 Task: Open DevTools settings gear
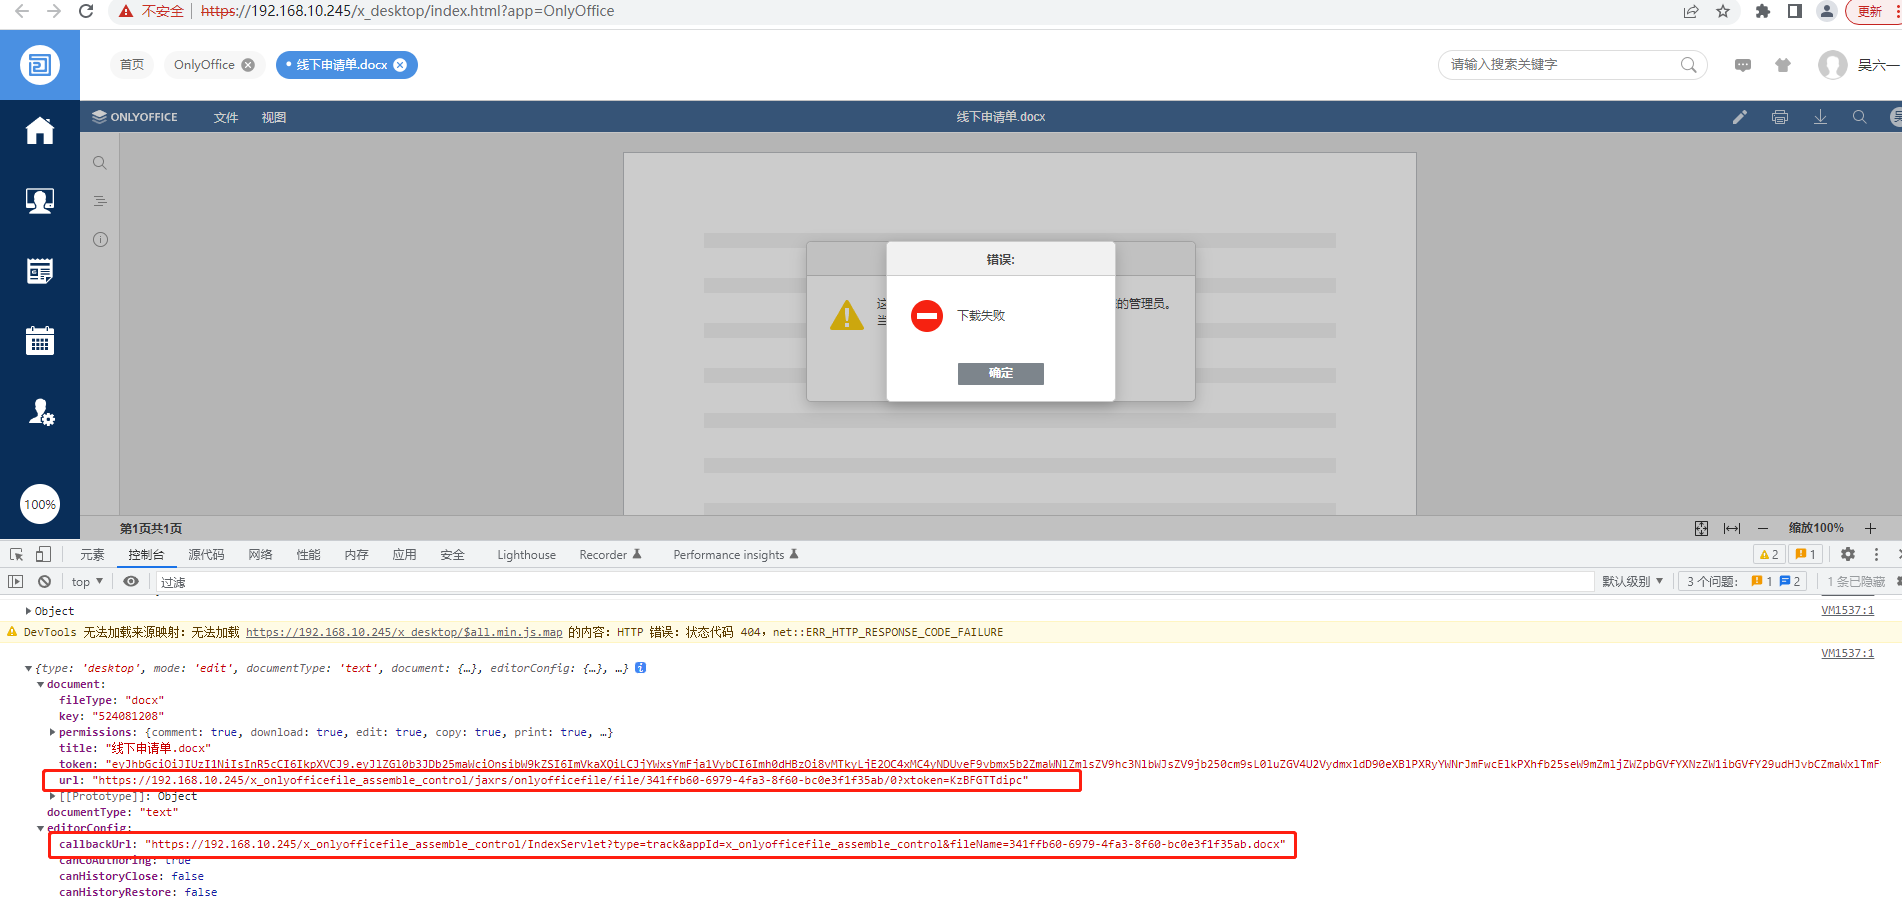[x=1848, y=554]
